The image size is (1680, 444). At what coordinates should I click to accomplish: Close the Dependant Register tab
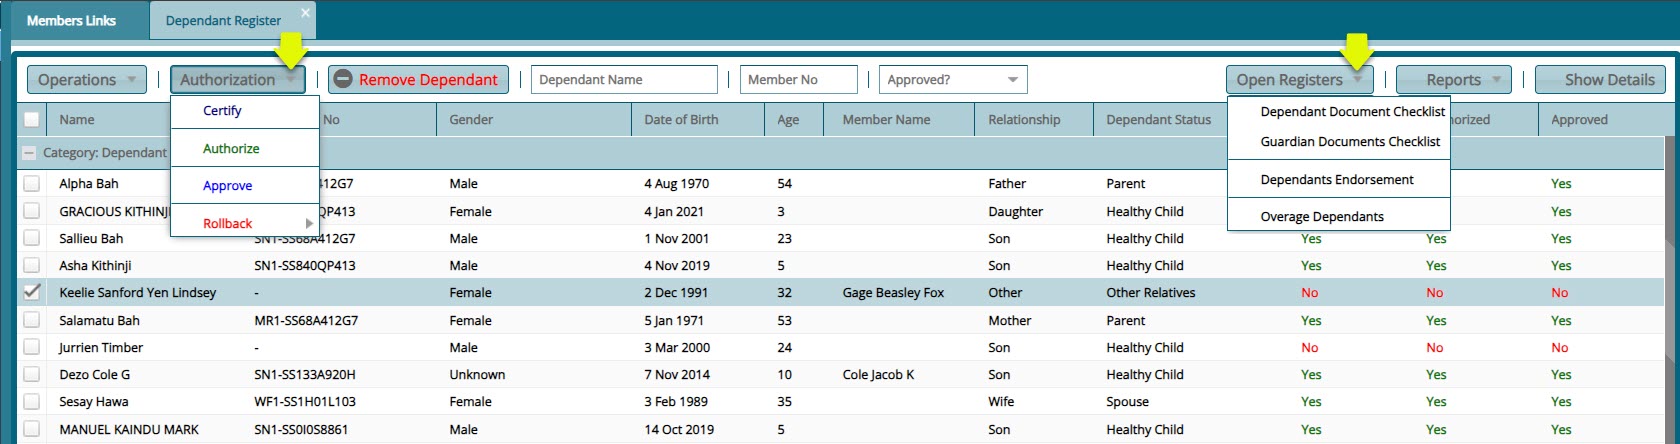(305, 14)
